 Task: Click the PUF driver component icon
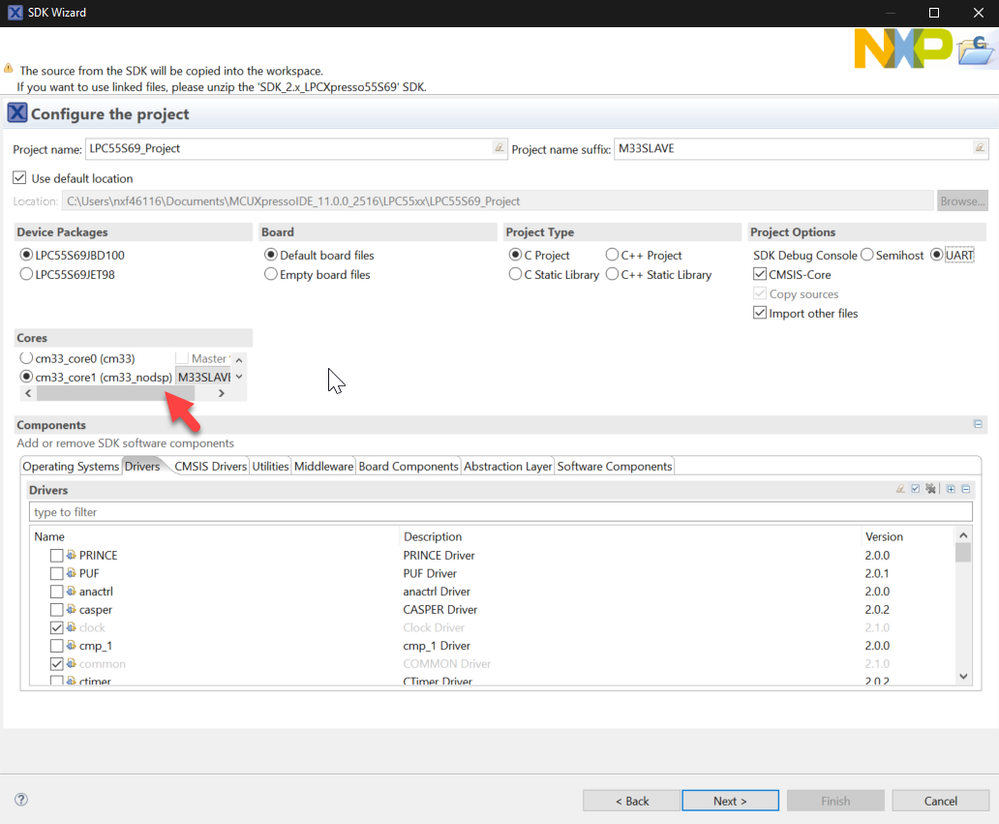point(71,573)
